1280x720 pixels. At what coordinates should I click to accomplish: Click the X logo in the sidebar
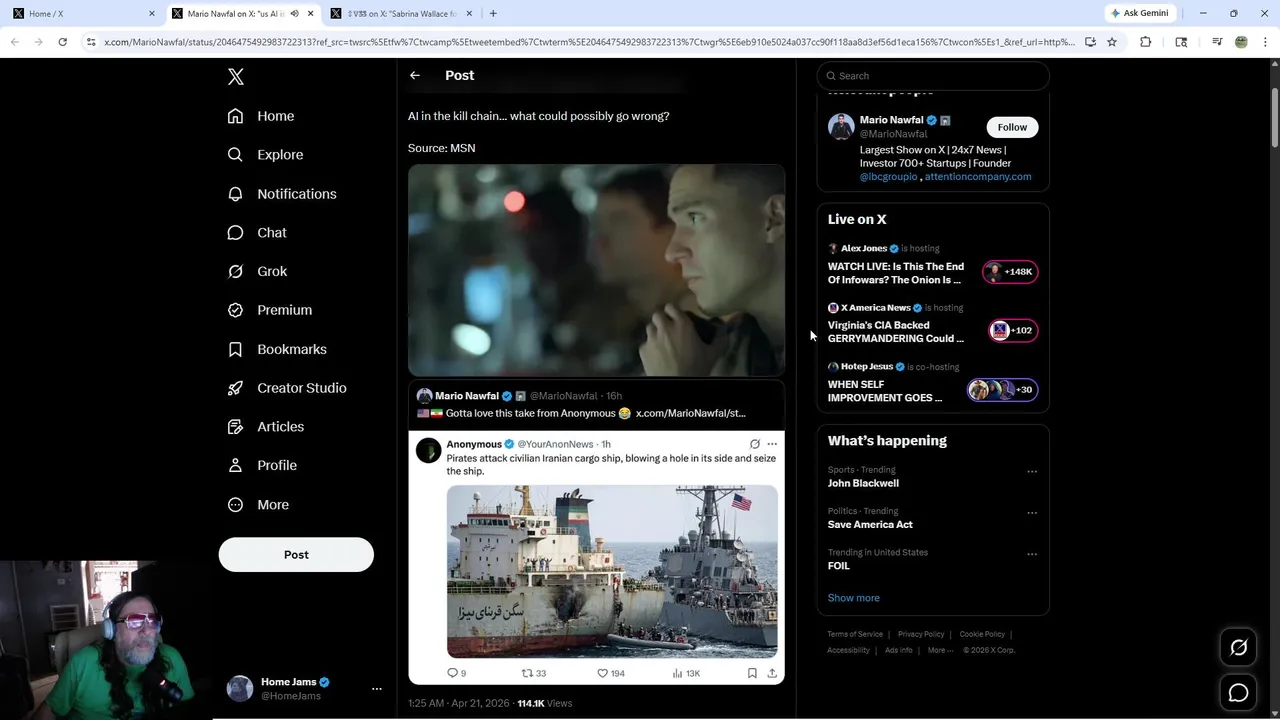coord(236,77)
